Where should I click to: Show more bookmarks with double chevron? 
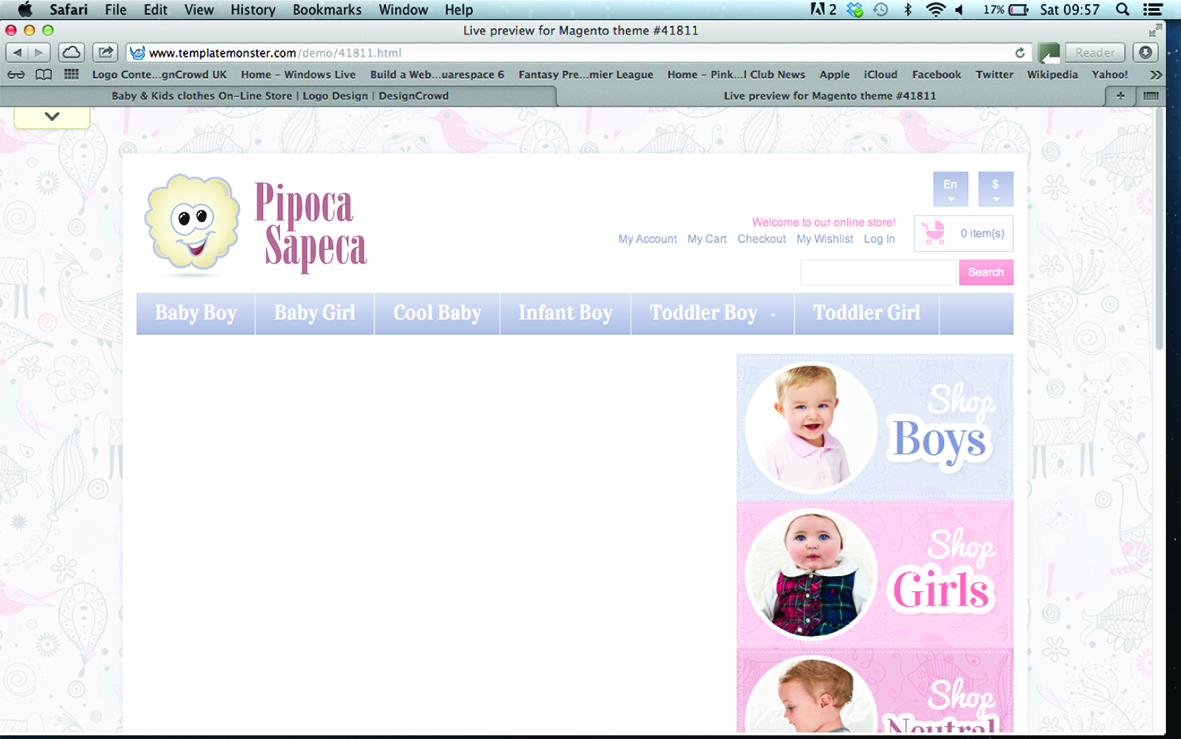[x=1155, y=75]
